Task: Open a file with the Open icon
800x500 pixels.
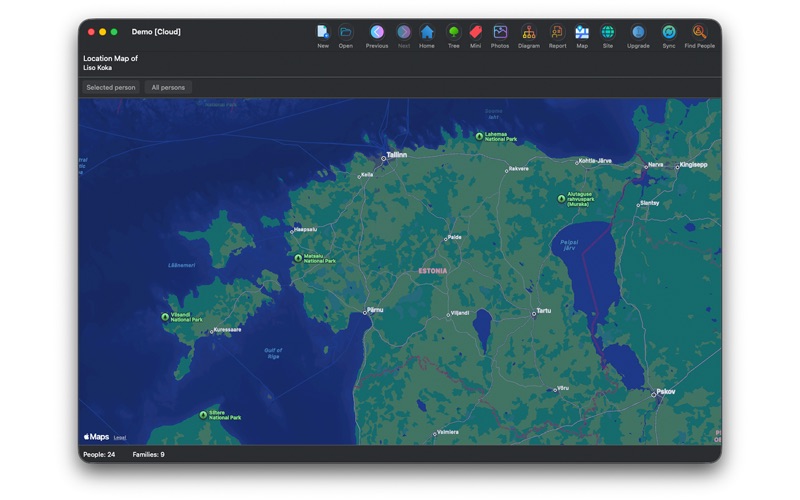Action: [x=345, y=32]
